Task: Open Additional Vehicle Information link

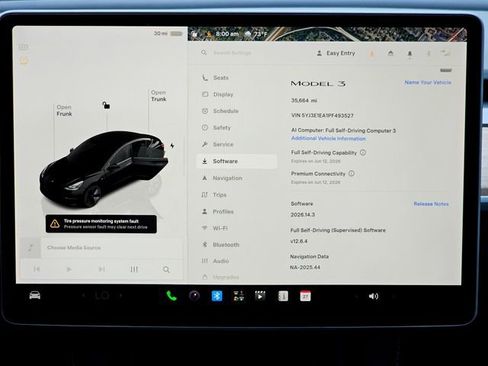Action: click(x=328, y=138)
